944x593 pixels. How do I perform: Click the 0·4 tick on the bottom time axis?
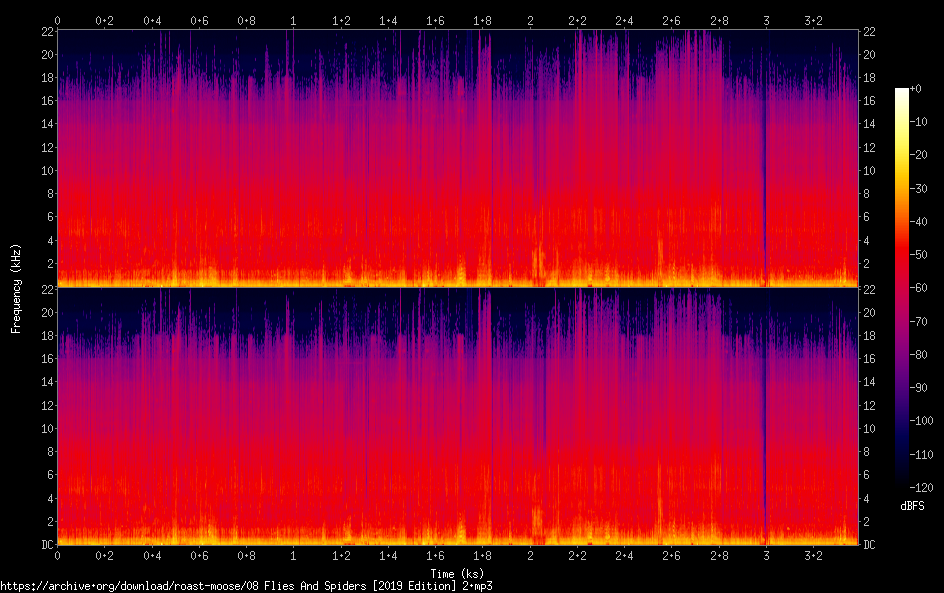(152, 555)
